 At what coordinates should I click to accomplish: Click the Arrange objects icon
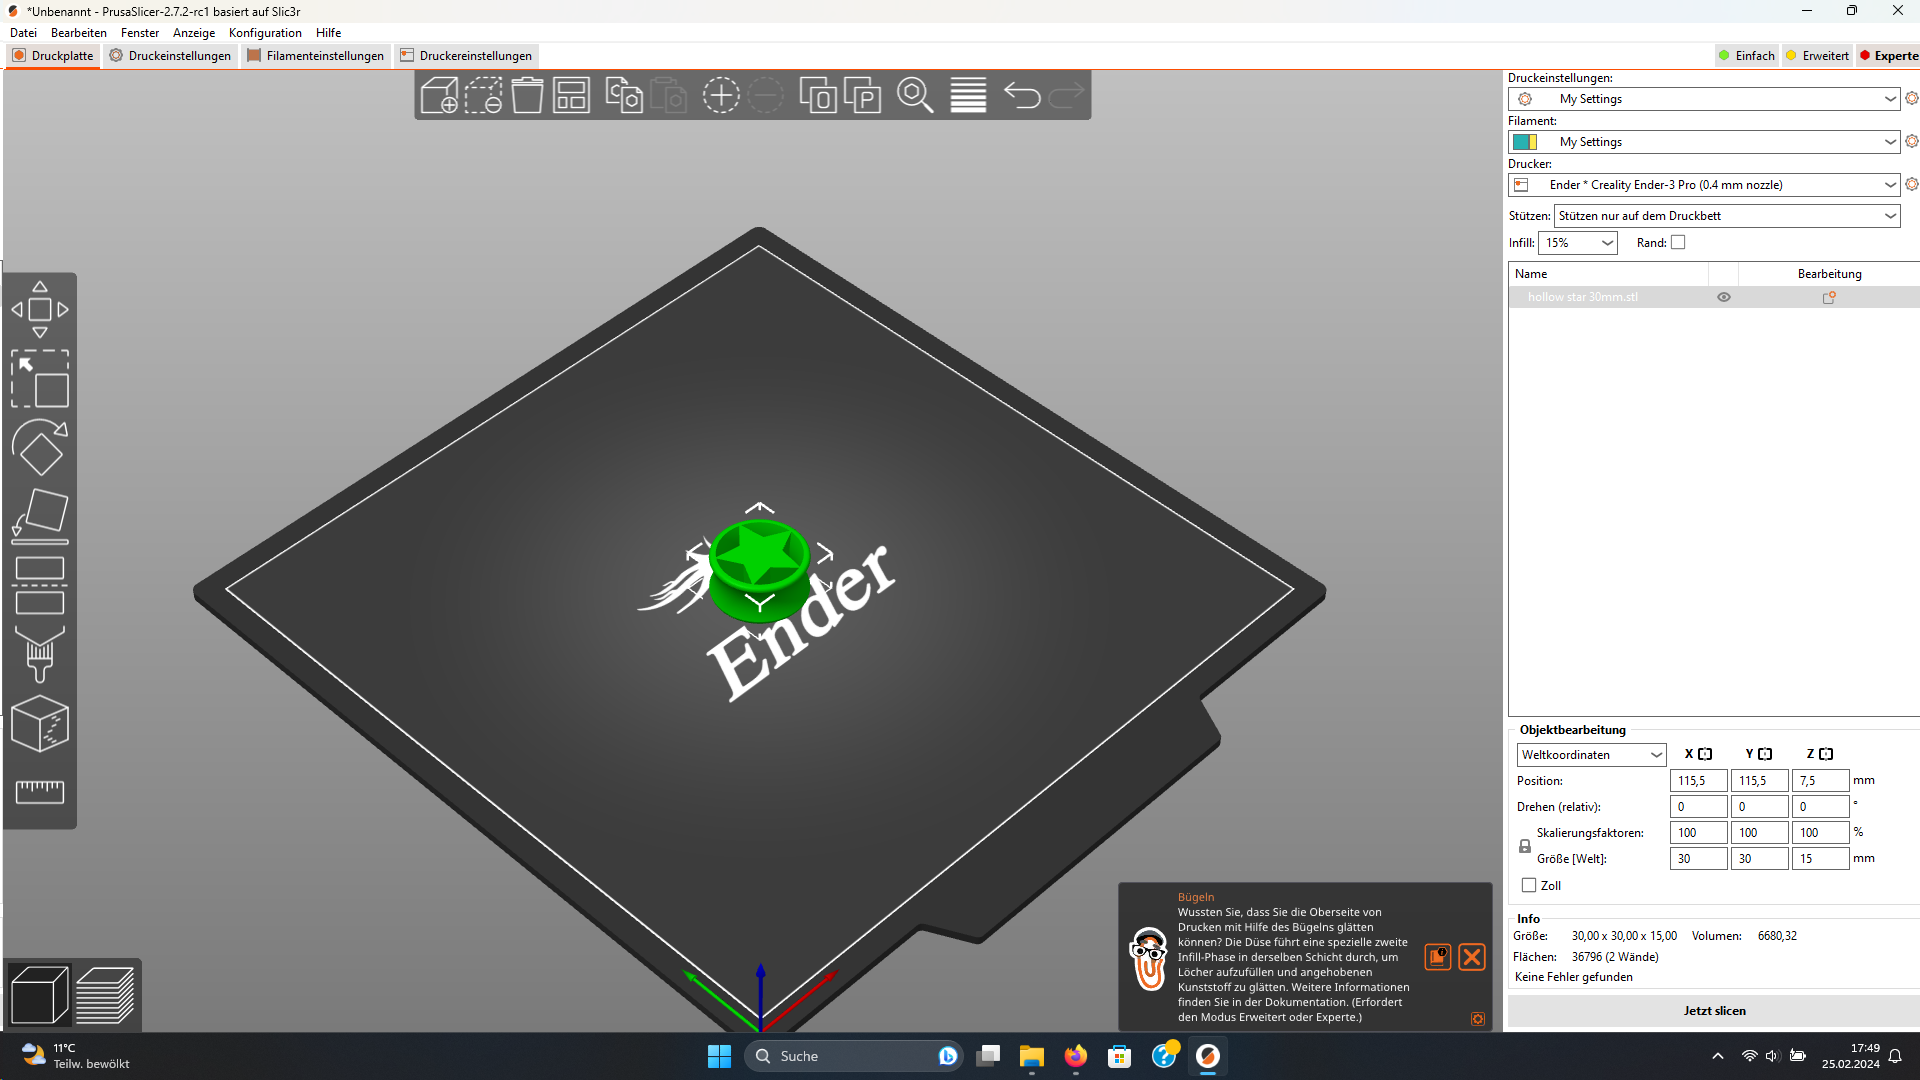571,95
